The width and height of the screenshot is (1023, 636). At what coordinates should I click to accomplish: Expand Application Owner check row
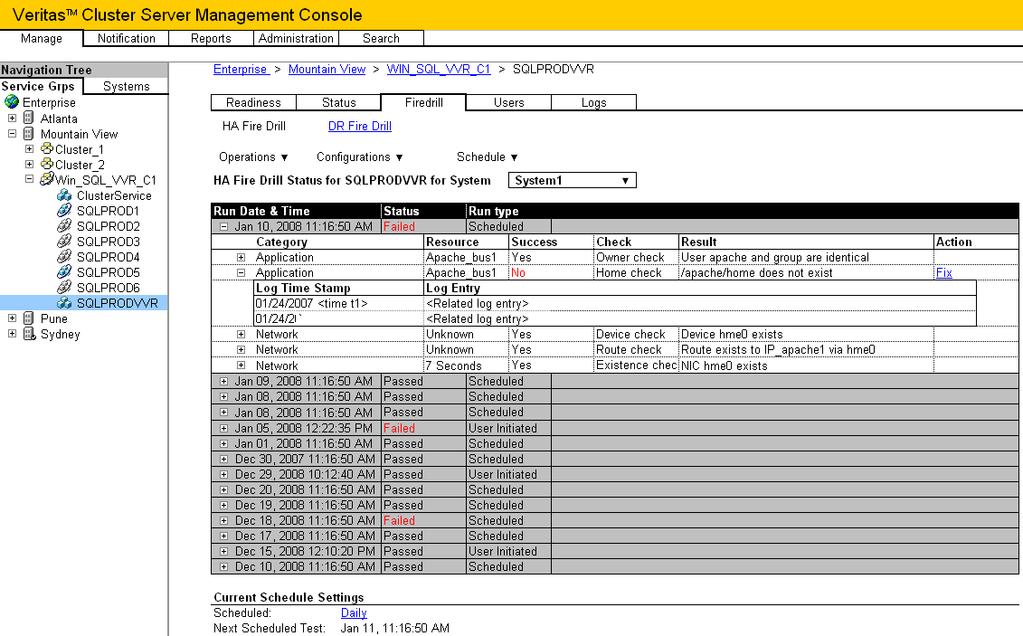pos(241,258)
